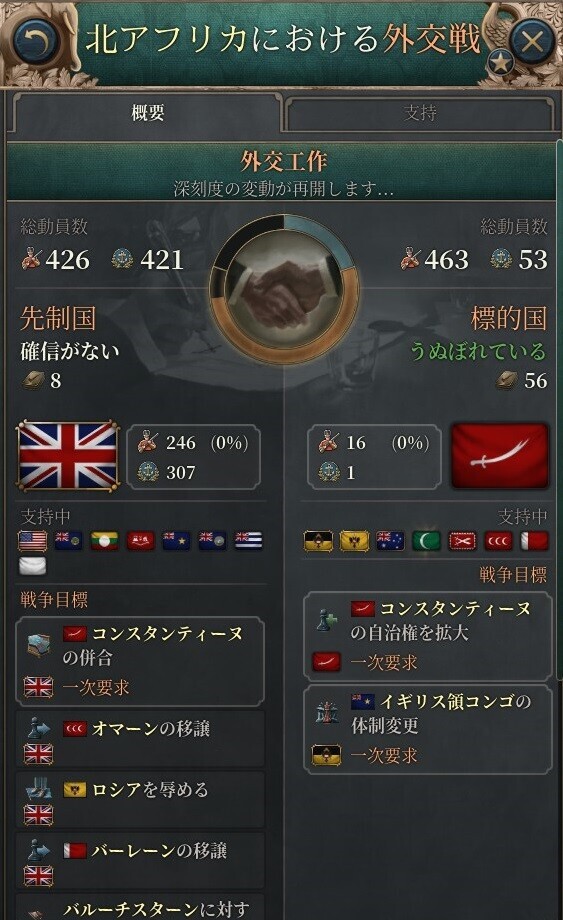Click the white blank supporter flag

click(x=33, y=566)
